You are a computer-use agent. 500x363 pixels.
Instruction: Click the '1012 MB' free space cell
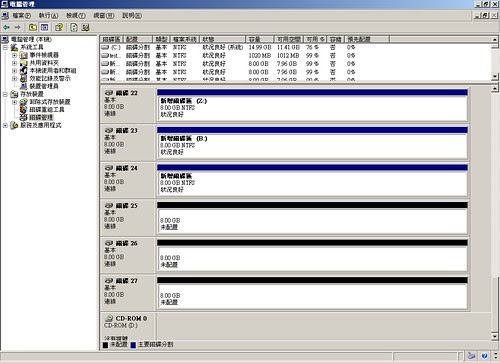(288, 55)
